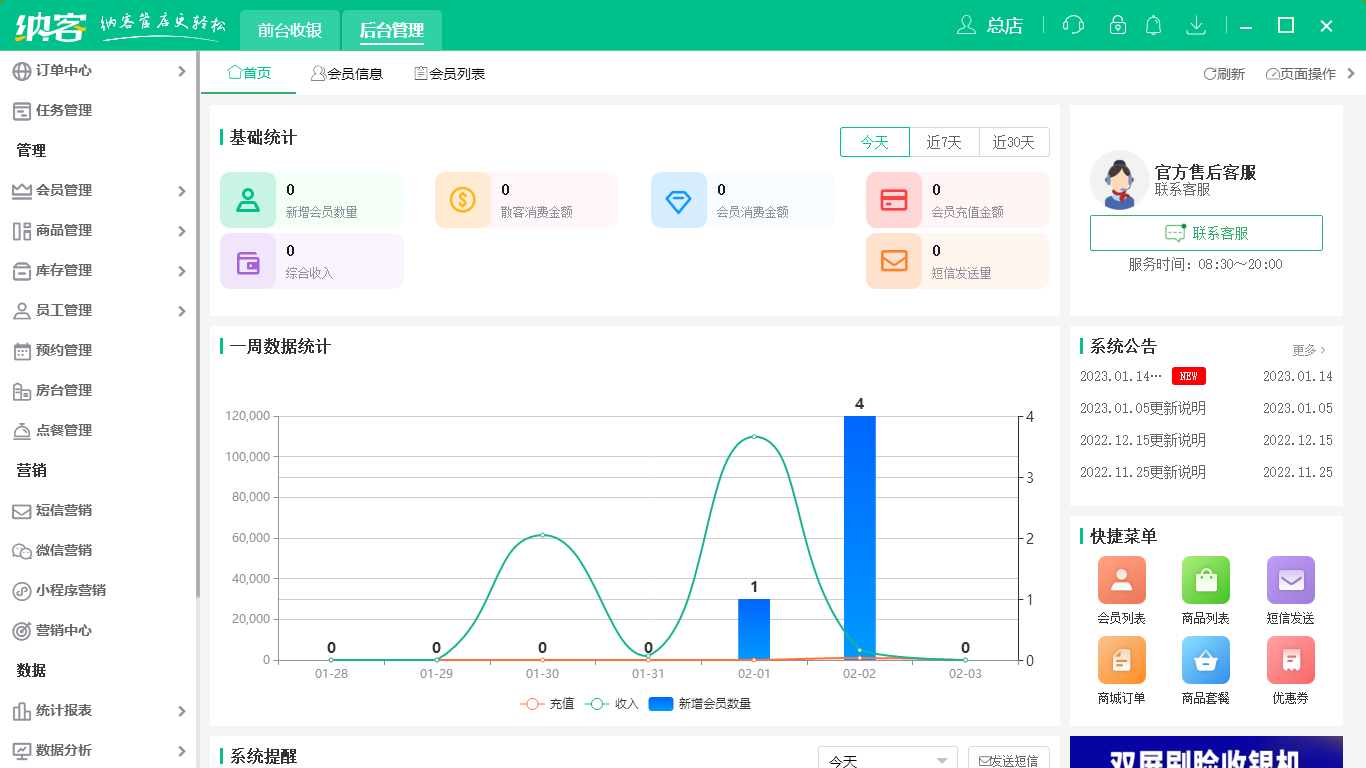Click the 联系客服 button

(x=1206, y=233)
